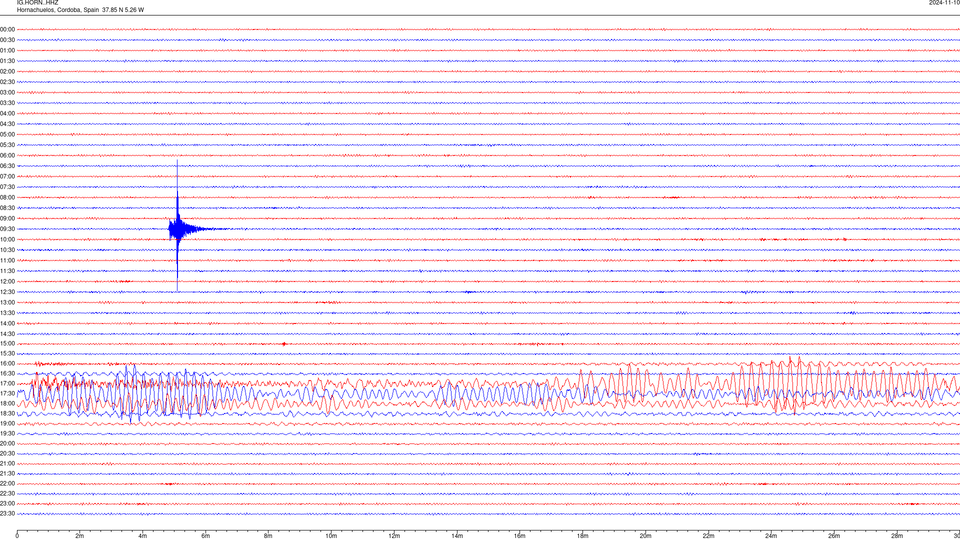Choose the 23:00 row label
The image size is (960, 540).
point(7,504)
